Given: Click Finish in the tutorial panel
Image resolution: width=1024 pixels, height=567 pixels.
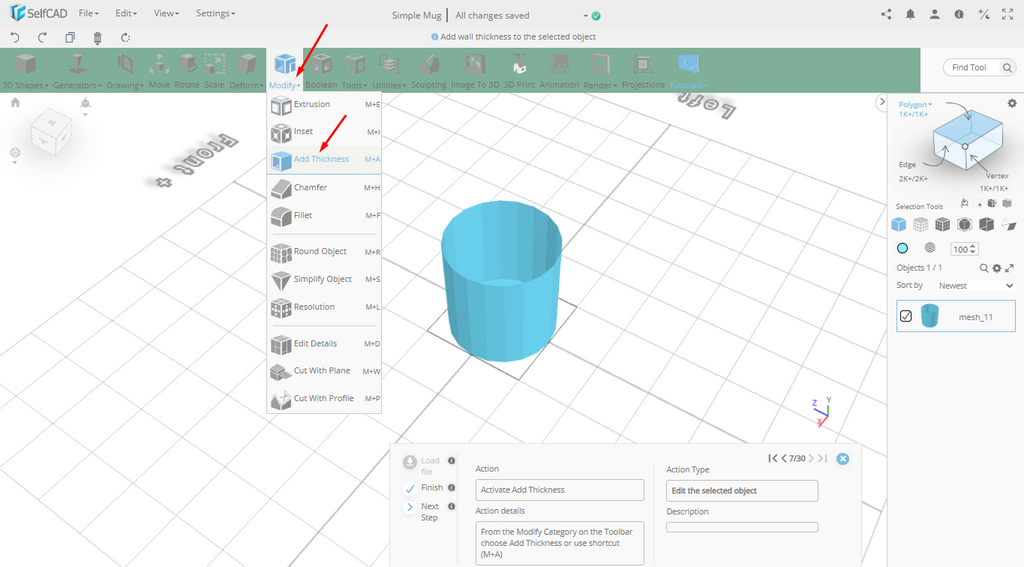Looking at the screenshot, I should pos(423,488).
